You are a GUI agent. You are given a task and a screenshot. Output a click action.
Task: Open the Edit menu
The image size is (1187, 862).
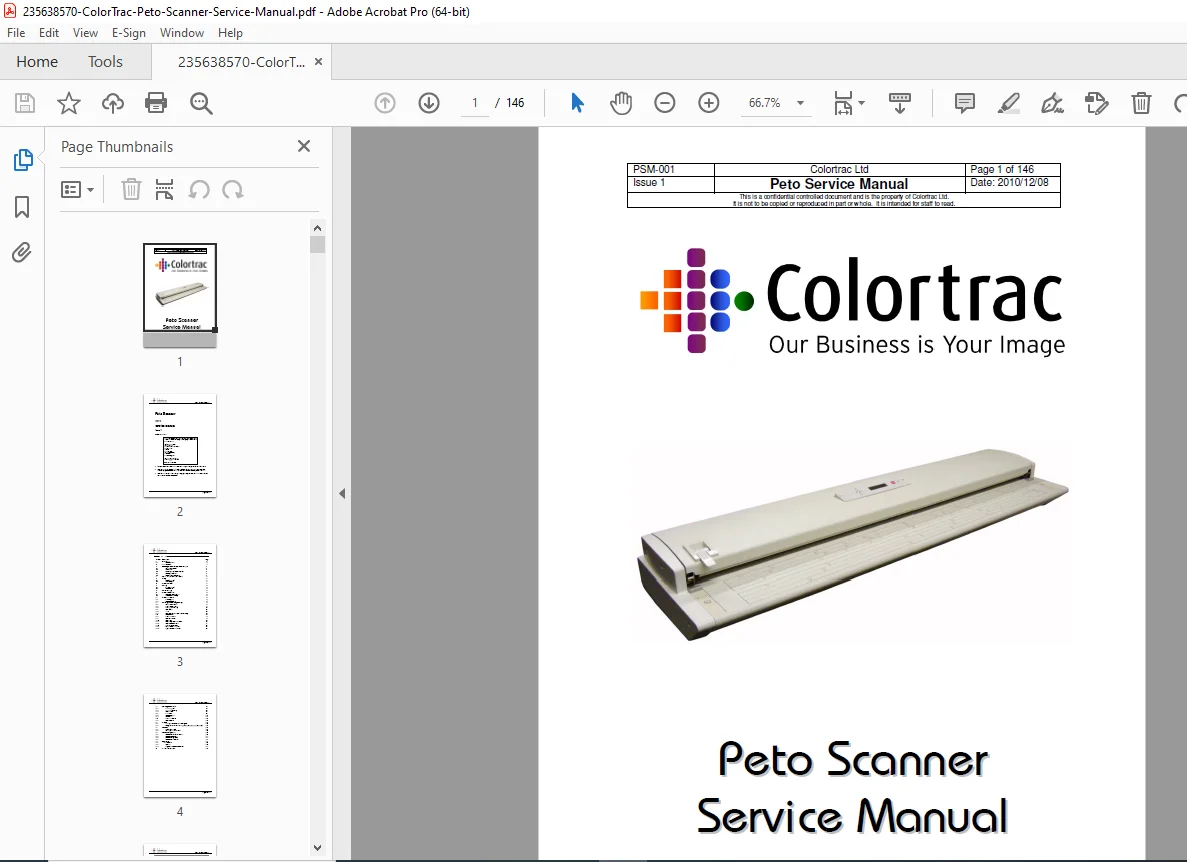(x=49, y=33)
